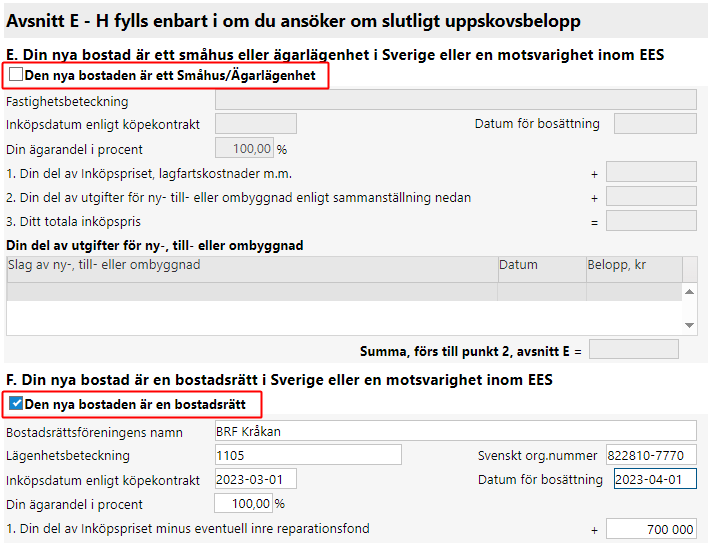Click section F ägarandel field 100,00
Viewport: 710px width, 546px height.
click(x=244, y=503)
